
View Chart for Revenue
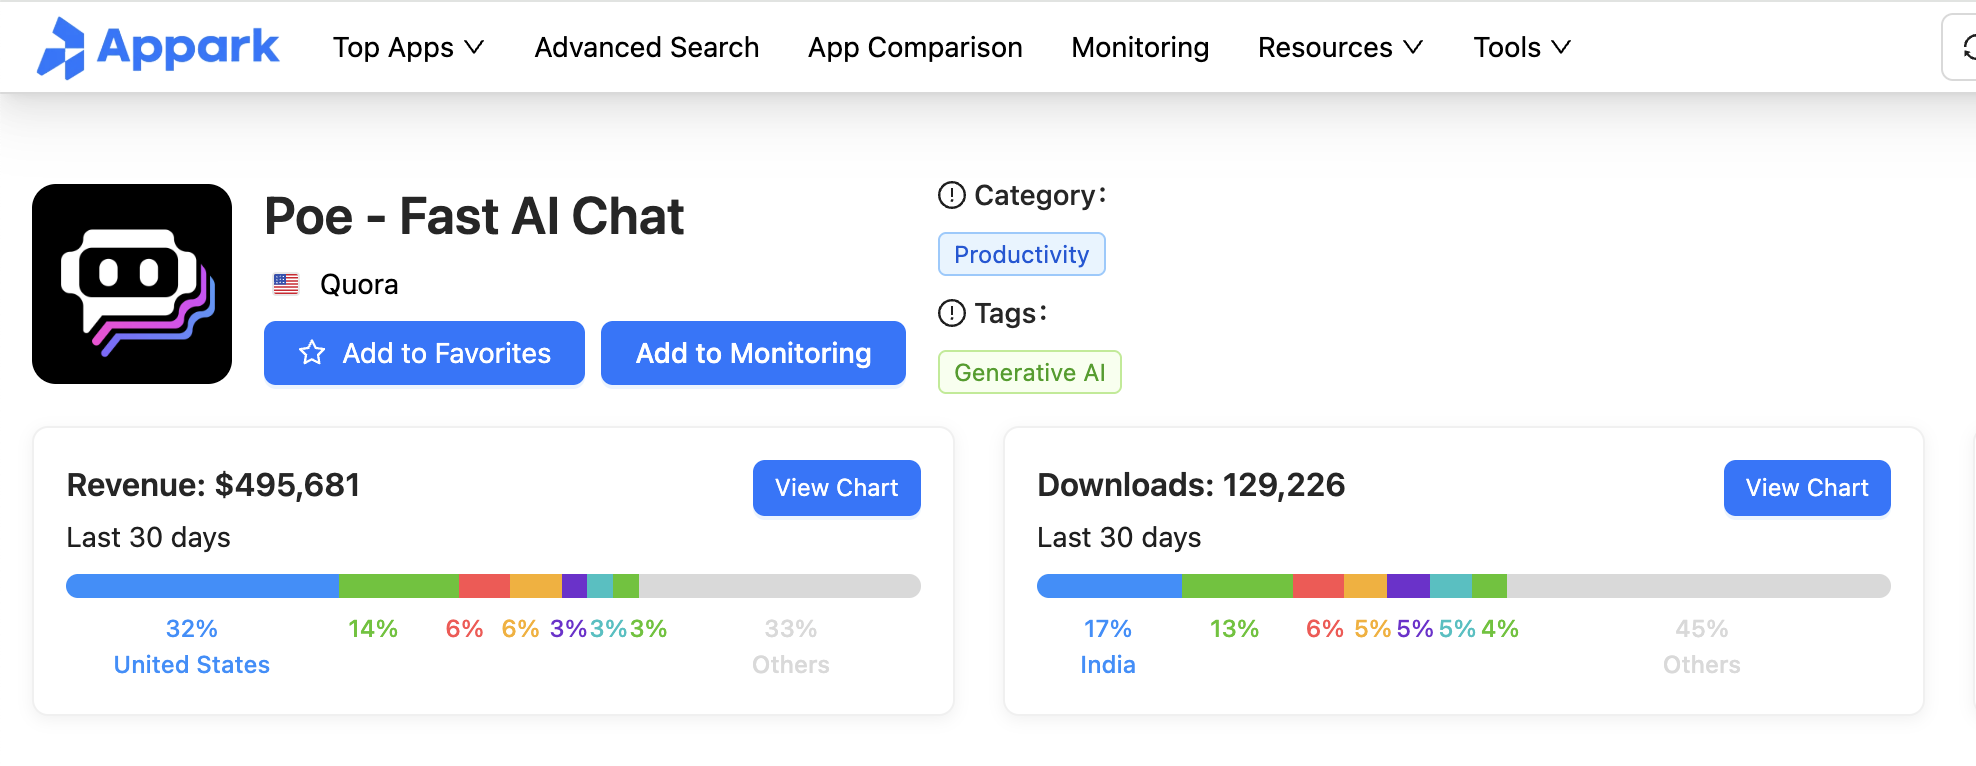tap(836, 488)
